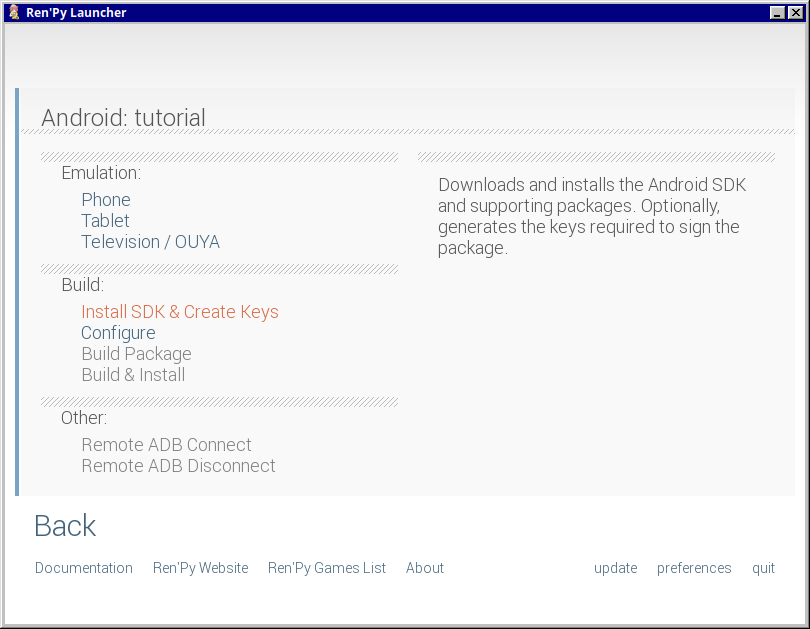Screen dimensions: 810x629
Task: Select Build Package
Action: click(136, 354)
